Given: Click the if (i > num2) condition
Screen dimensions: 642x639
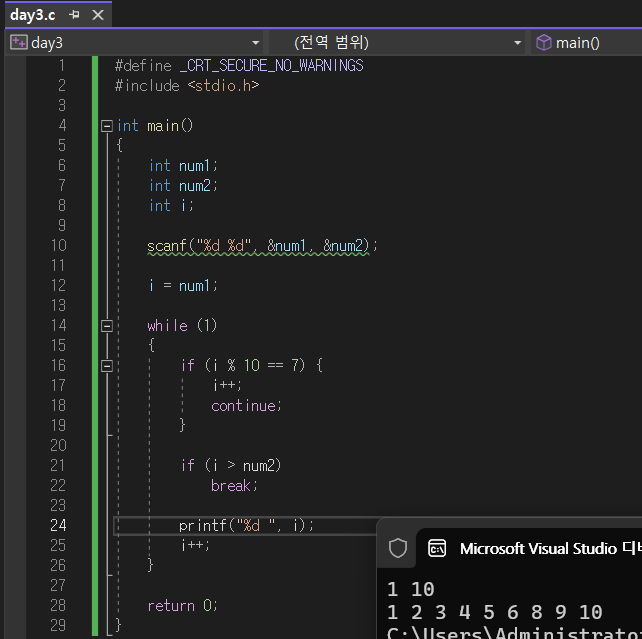Looking at the screenshot, I should [x=231, y=465].
